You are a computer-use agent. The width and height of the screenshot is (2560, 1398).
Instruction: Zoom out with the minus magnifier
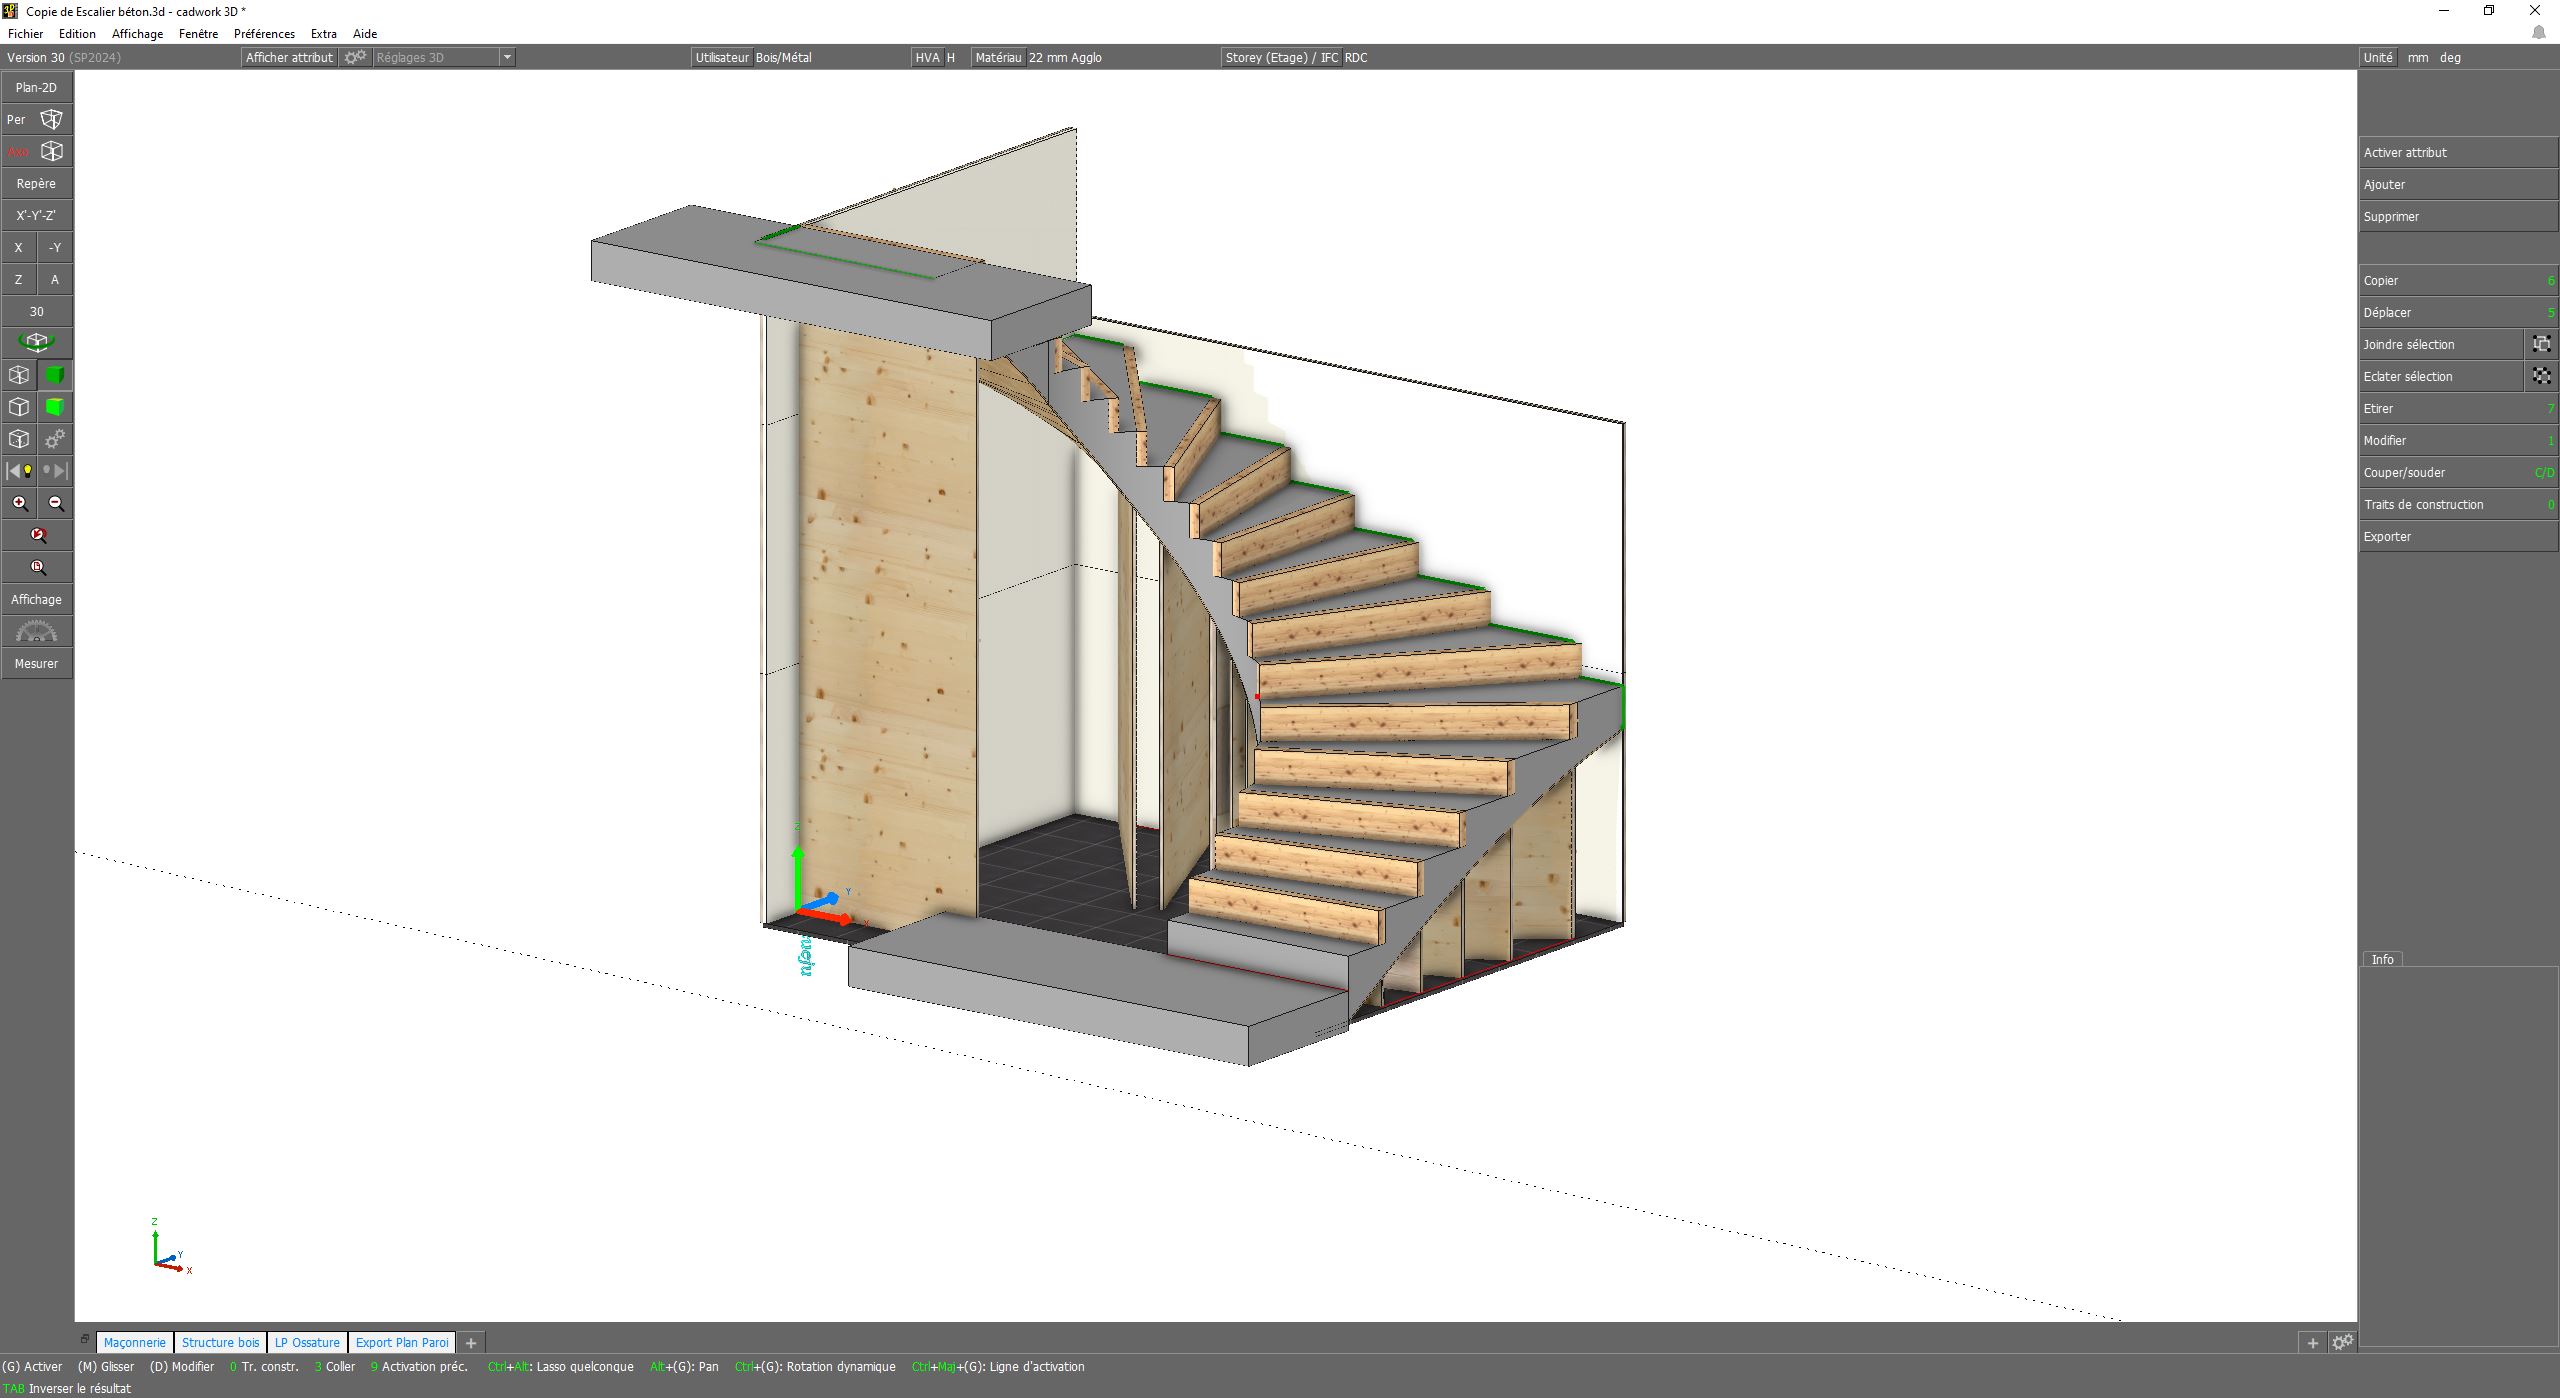55,503
